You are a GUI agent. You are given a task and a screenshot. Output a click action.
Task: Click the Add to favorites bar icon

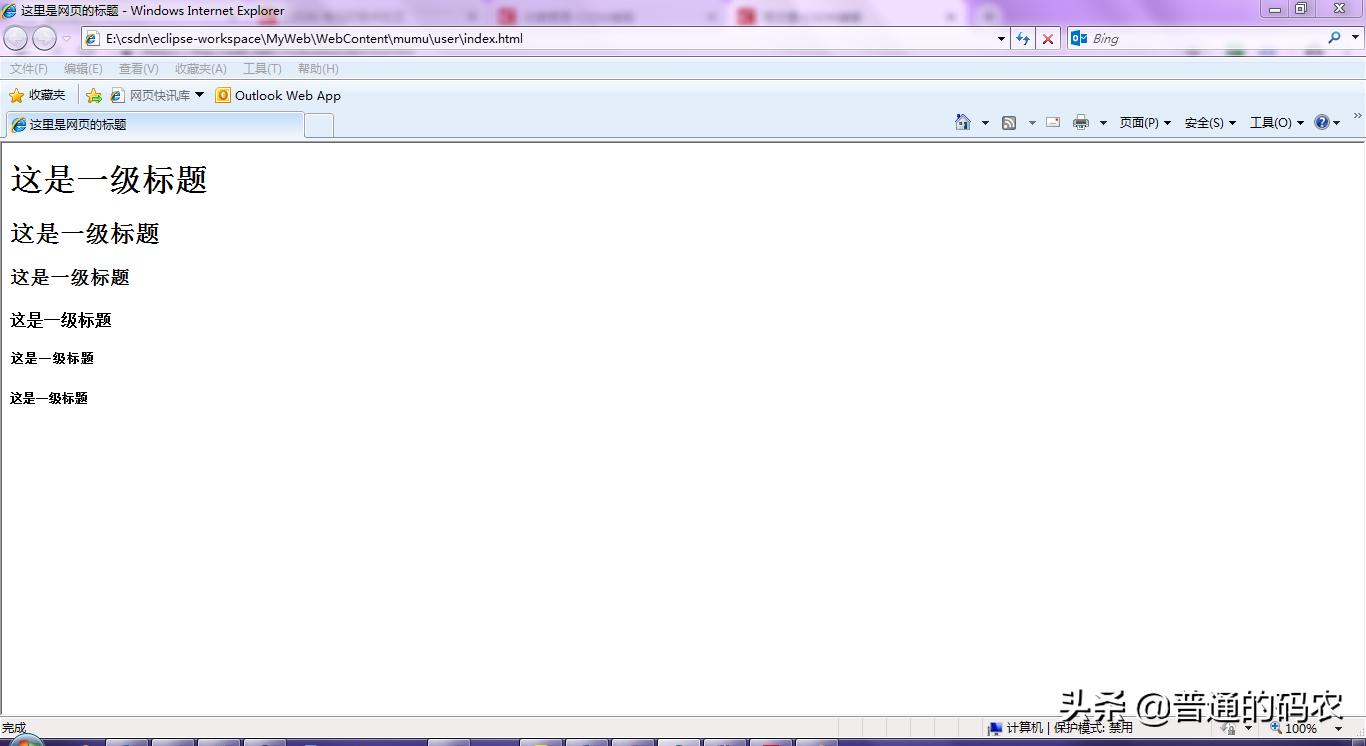pos(93,96)
